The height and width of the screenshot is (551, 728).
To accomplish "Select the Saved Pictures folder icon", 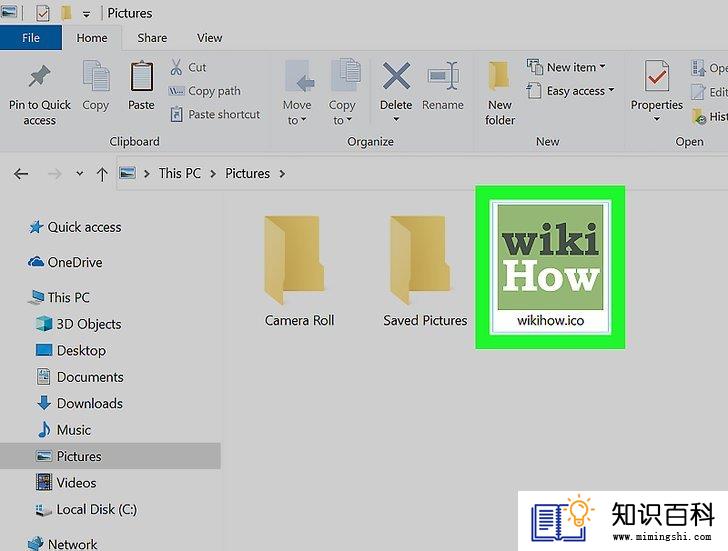I will [x=420, y=260].
